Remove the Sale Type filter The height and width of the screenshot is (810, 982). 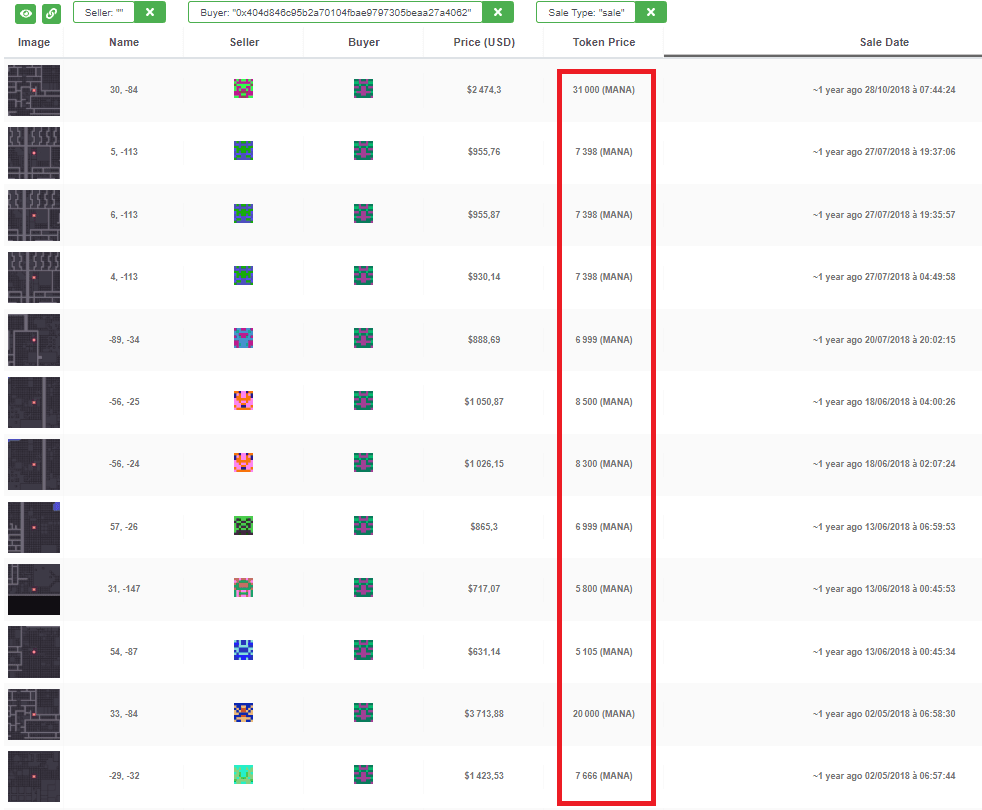coord(650,12)
